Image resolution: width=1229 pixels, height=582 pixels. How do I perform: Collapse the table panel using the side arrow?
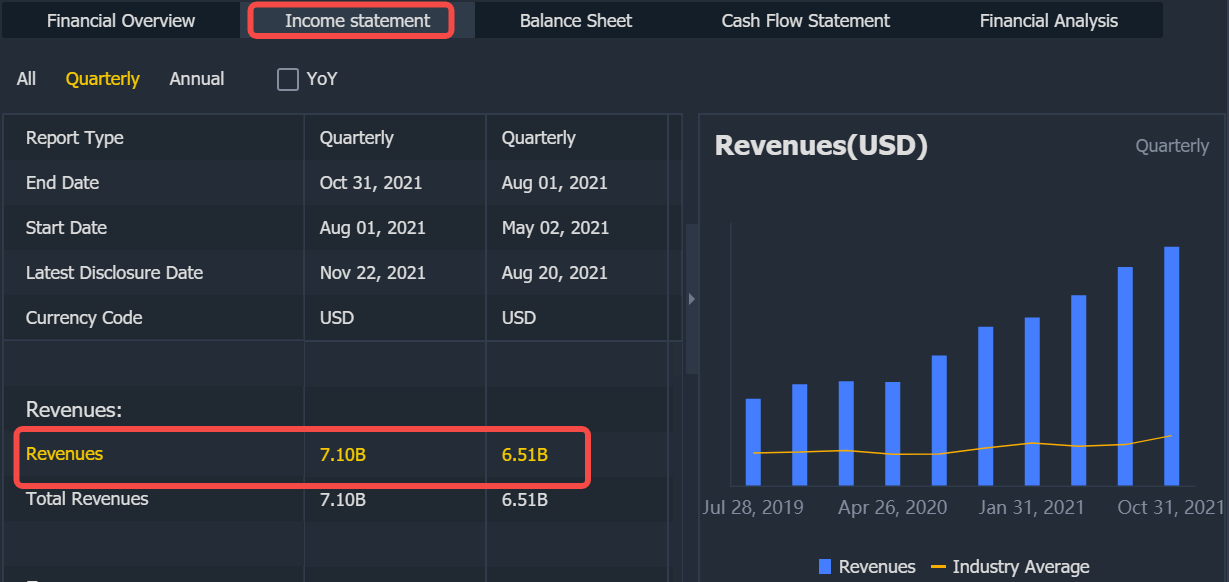click(691, 298)
